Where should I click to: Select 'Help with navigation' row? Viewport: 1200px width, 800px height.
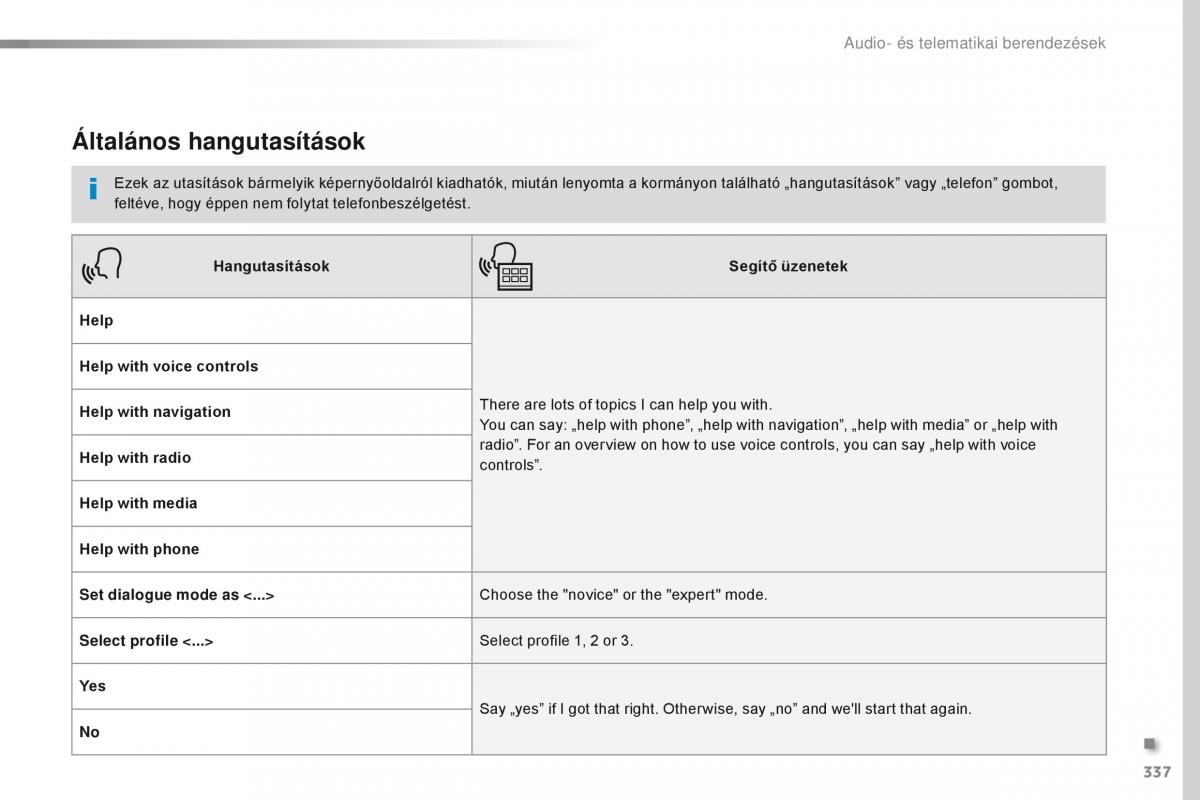[x=272, y=412]
